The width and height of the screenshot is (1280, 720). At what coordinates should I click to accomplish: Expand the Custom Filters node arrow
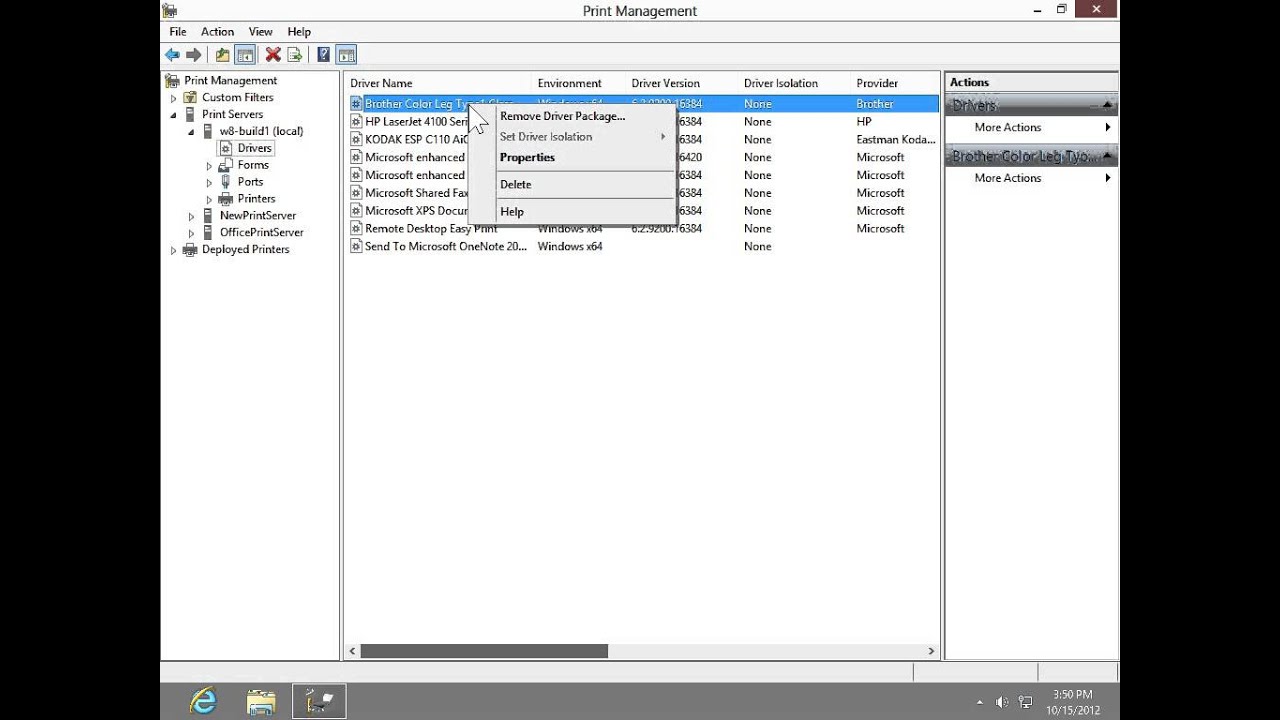(x=173, y=98)
